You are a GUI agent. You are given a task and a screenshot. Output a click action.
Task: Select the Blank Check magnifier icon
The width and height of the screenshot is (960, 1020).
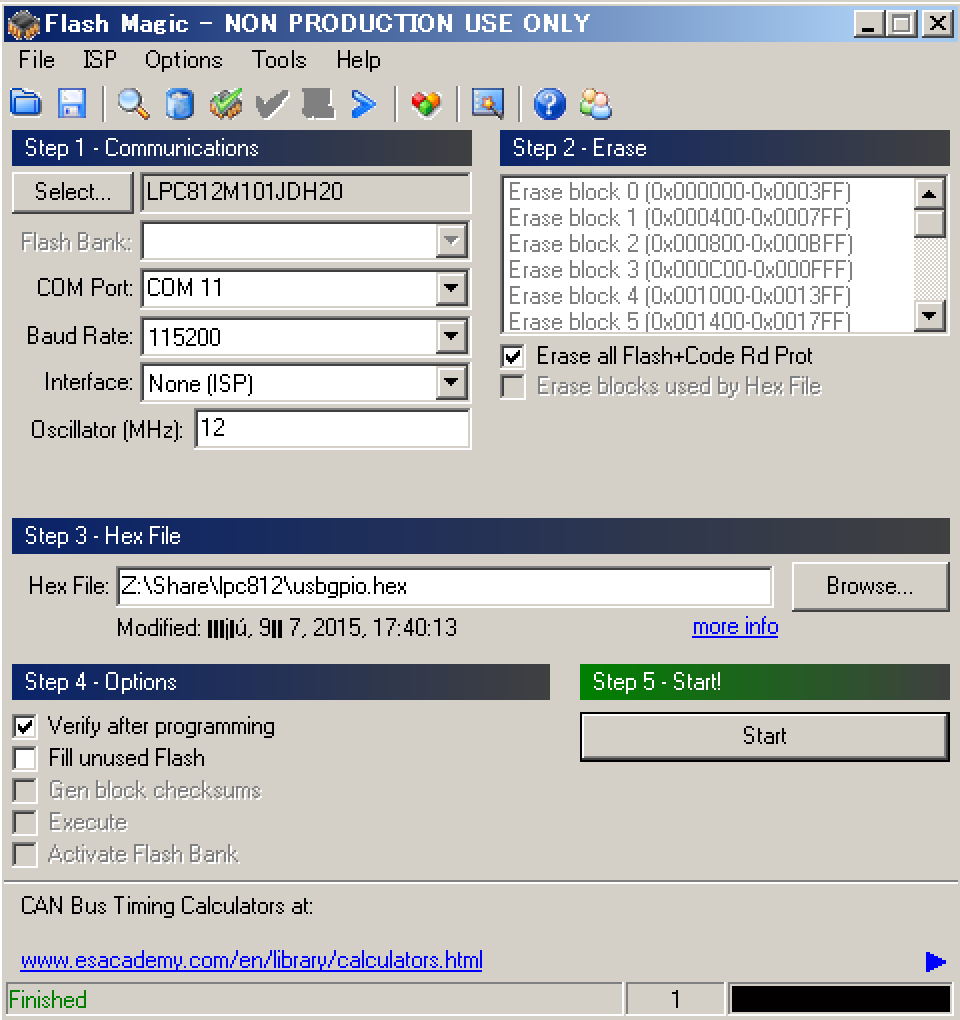click(133, 103)
